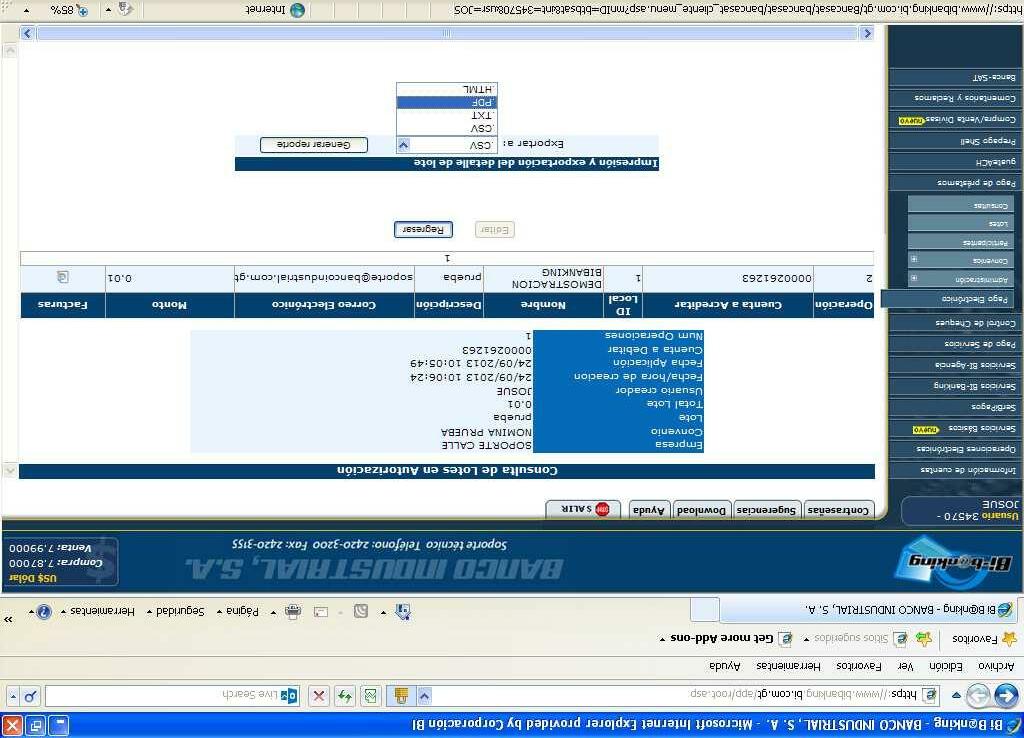
Task: Click the security lock icon in address bar
Action: [401, 696]
